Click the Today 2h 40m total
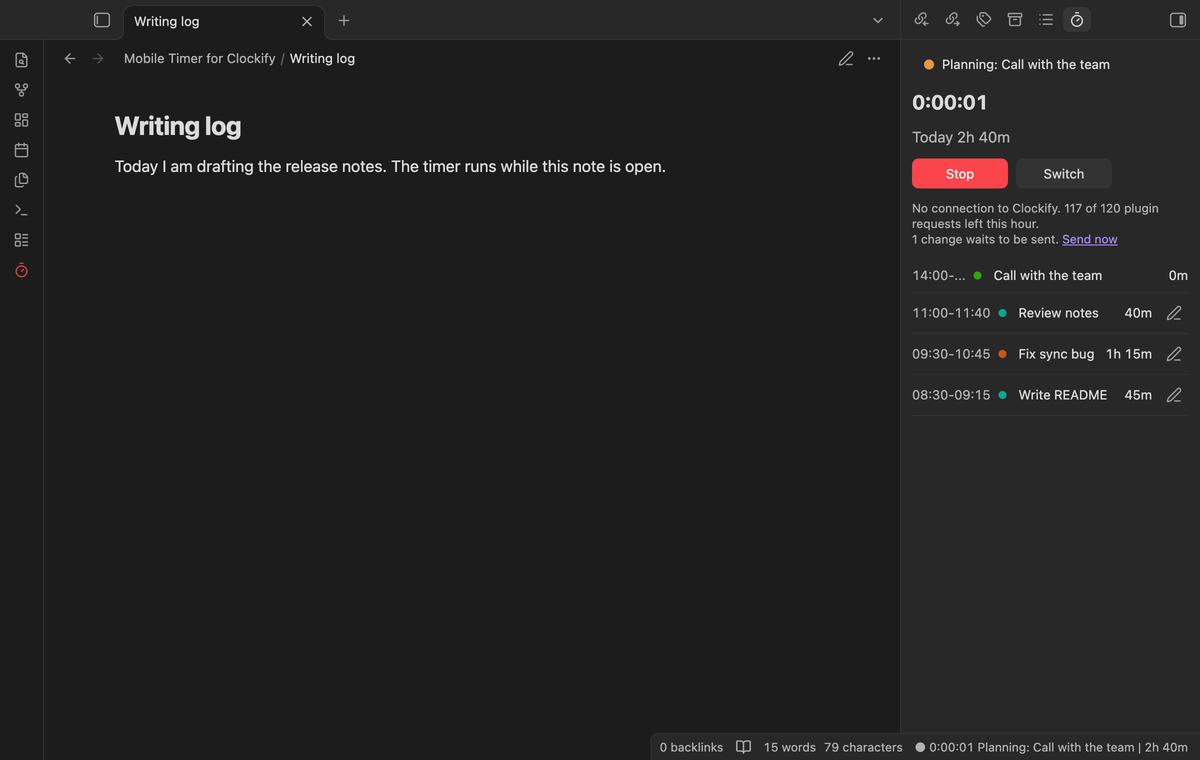This screenshot has height=760, width=1200. click(961, 137)
